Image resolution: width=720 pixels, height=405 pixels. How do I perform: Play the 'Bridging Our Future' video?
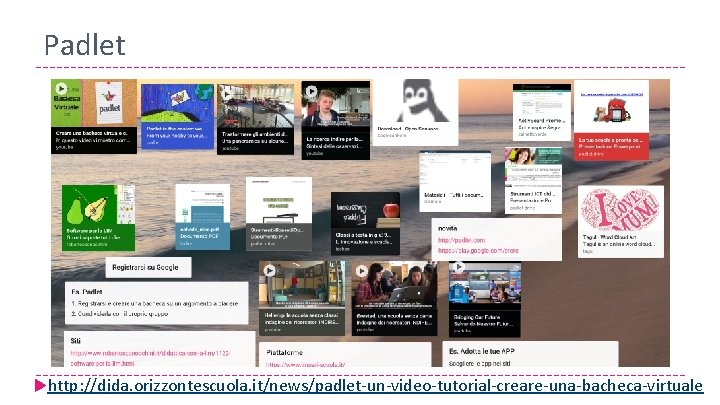458,267
